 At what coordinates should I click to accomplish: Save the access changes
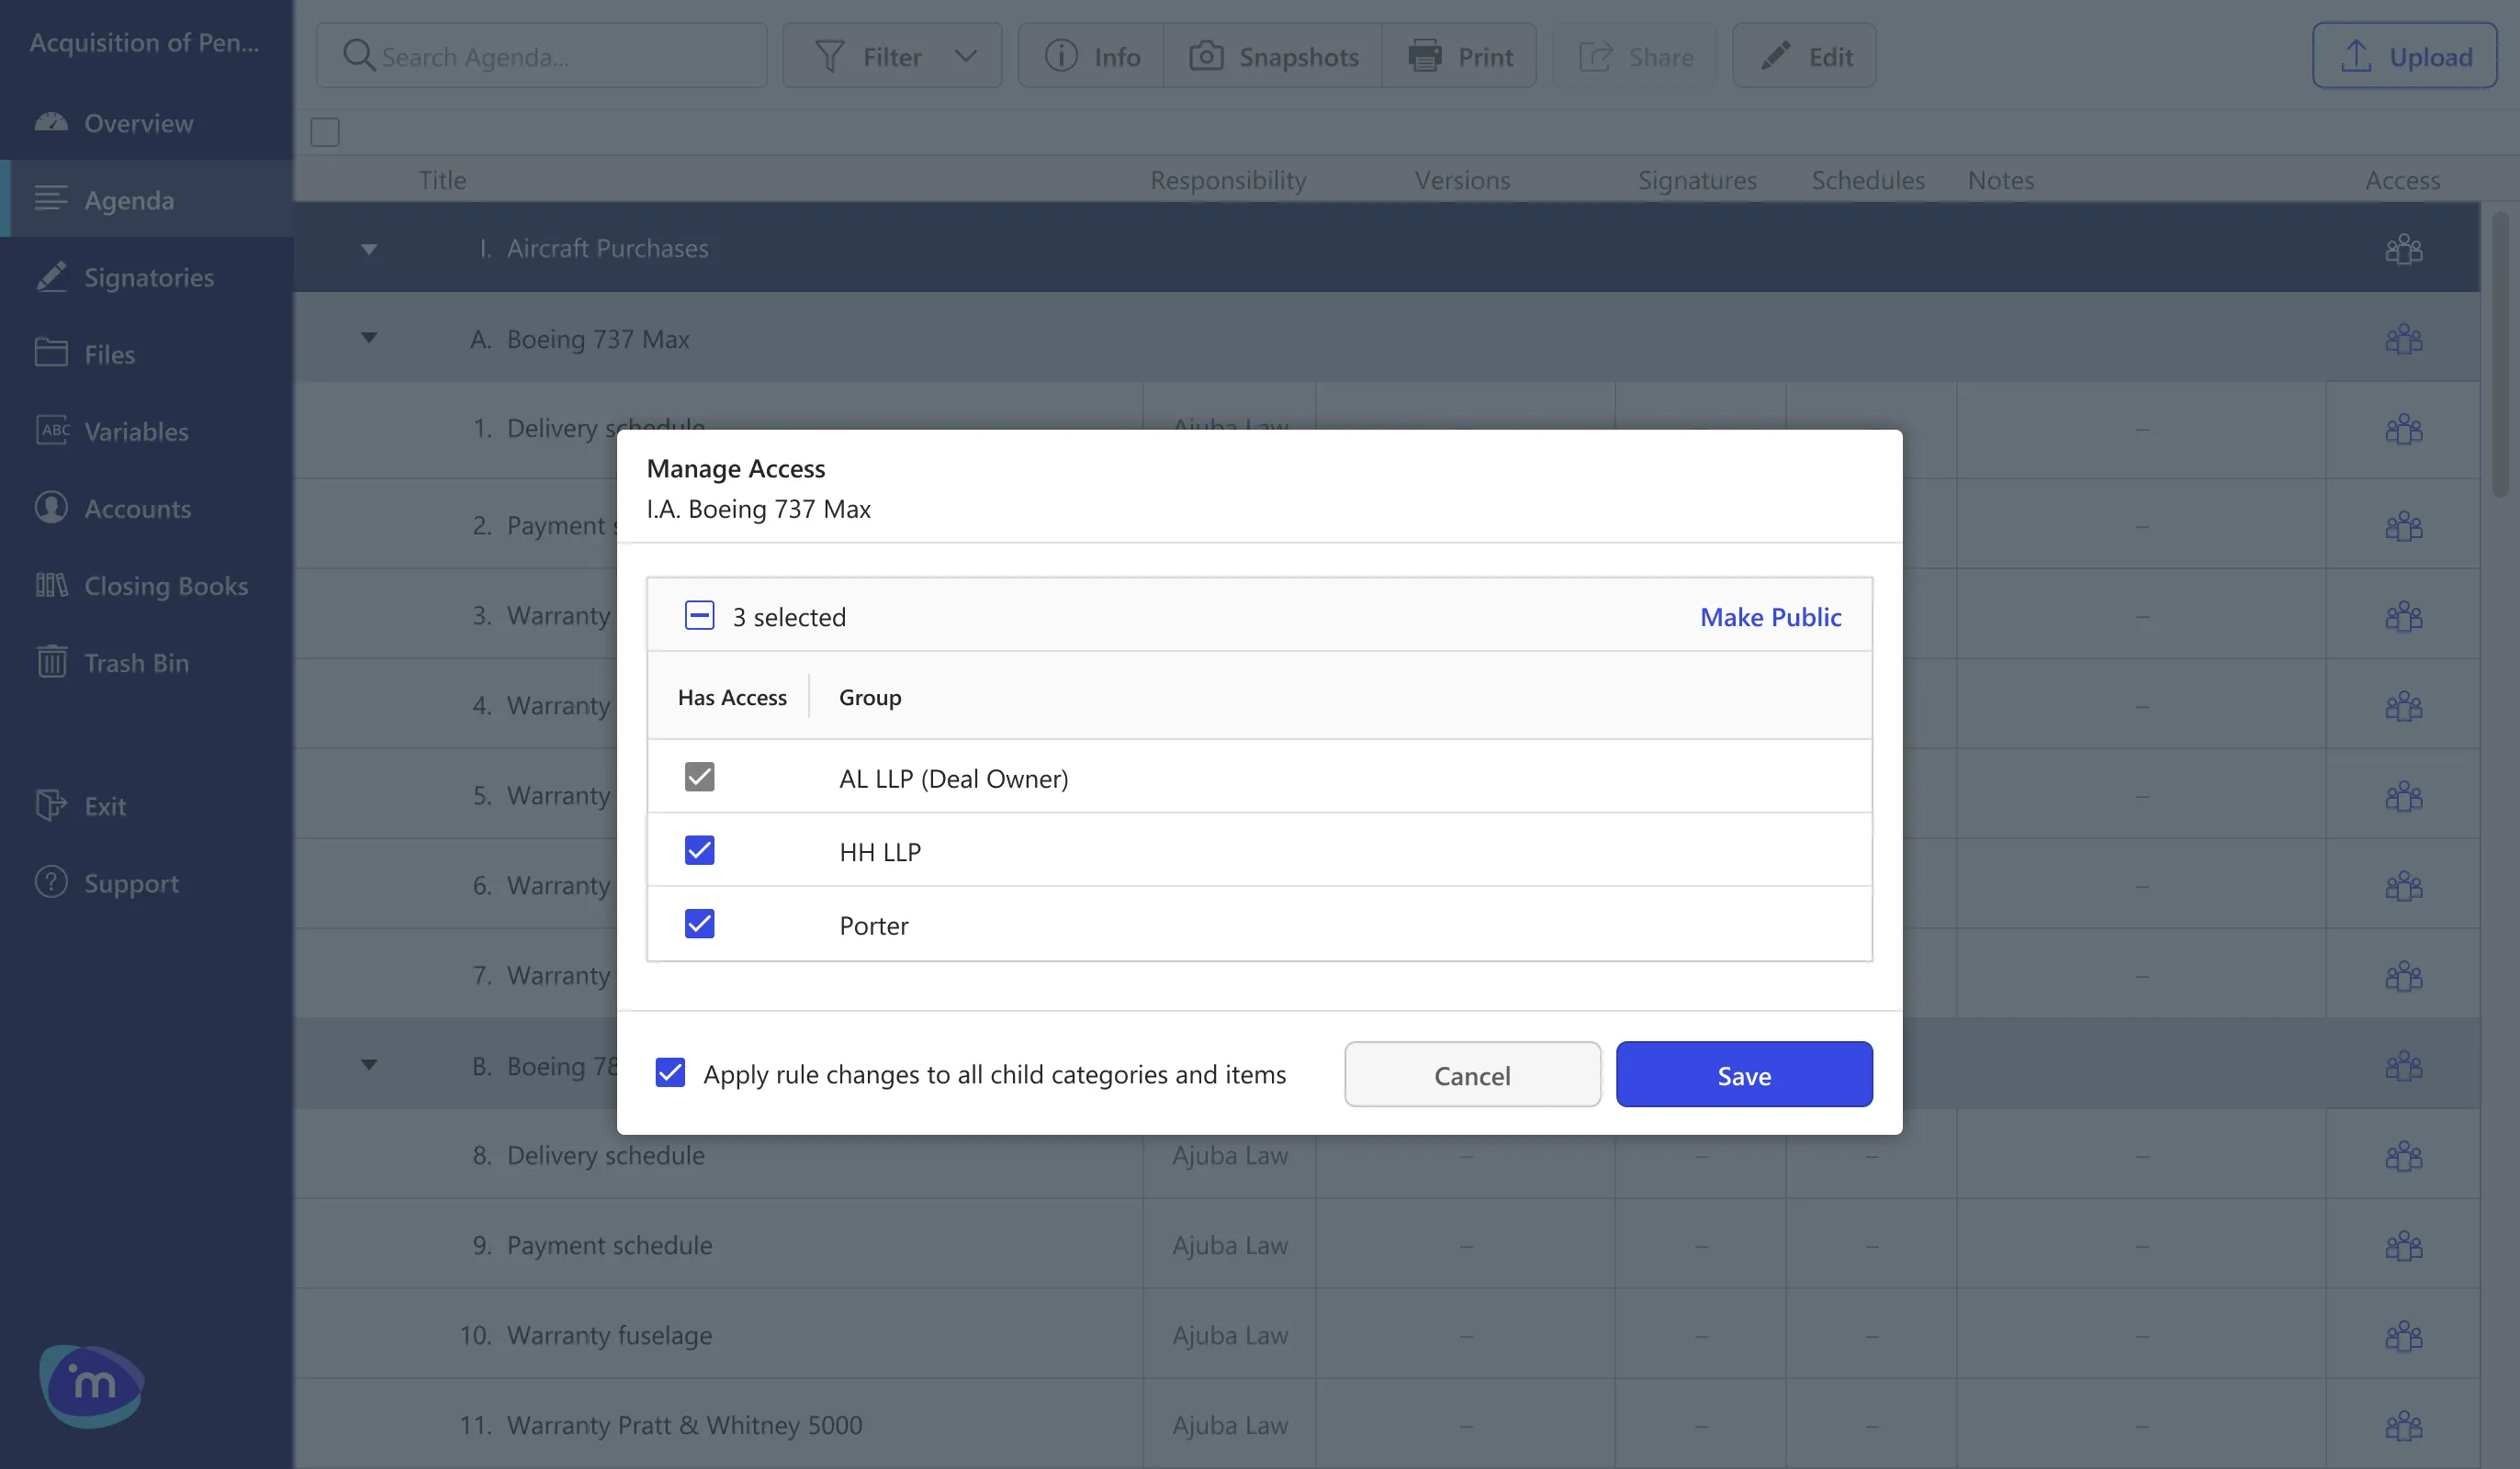(1744, 1075)
